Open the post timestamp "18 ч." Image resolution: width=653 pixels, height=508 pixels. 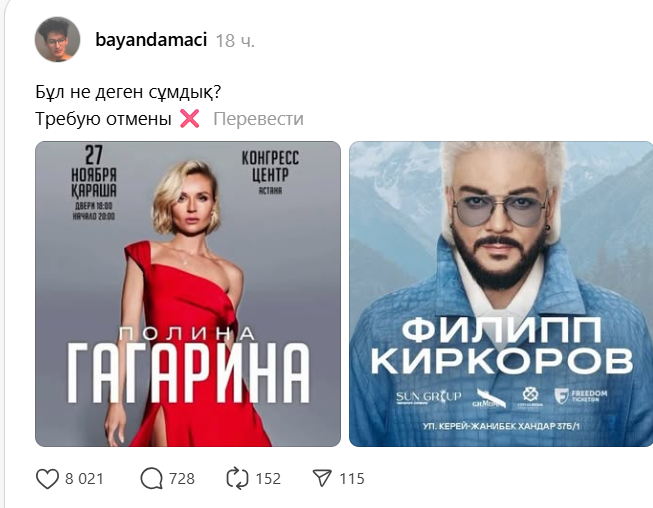pyautogui.click(x=235, y=41)
